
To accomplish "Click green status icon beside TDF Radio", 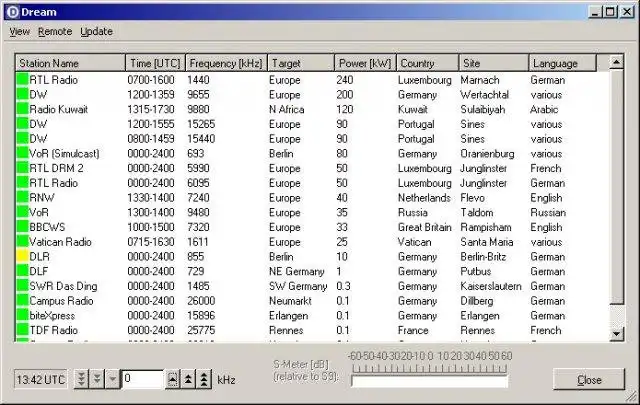I will 22,330.
